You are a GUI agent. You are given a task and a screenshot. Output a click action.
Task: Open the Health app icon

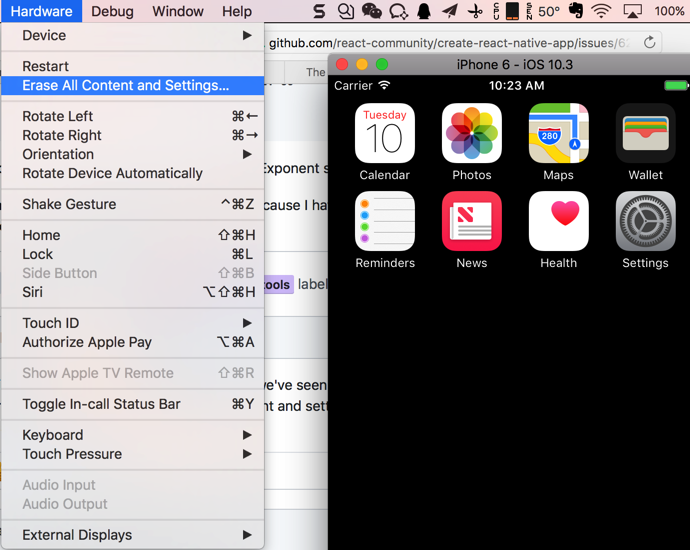[558, 221]
